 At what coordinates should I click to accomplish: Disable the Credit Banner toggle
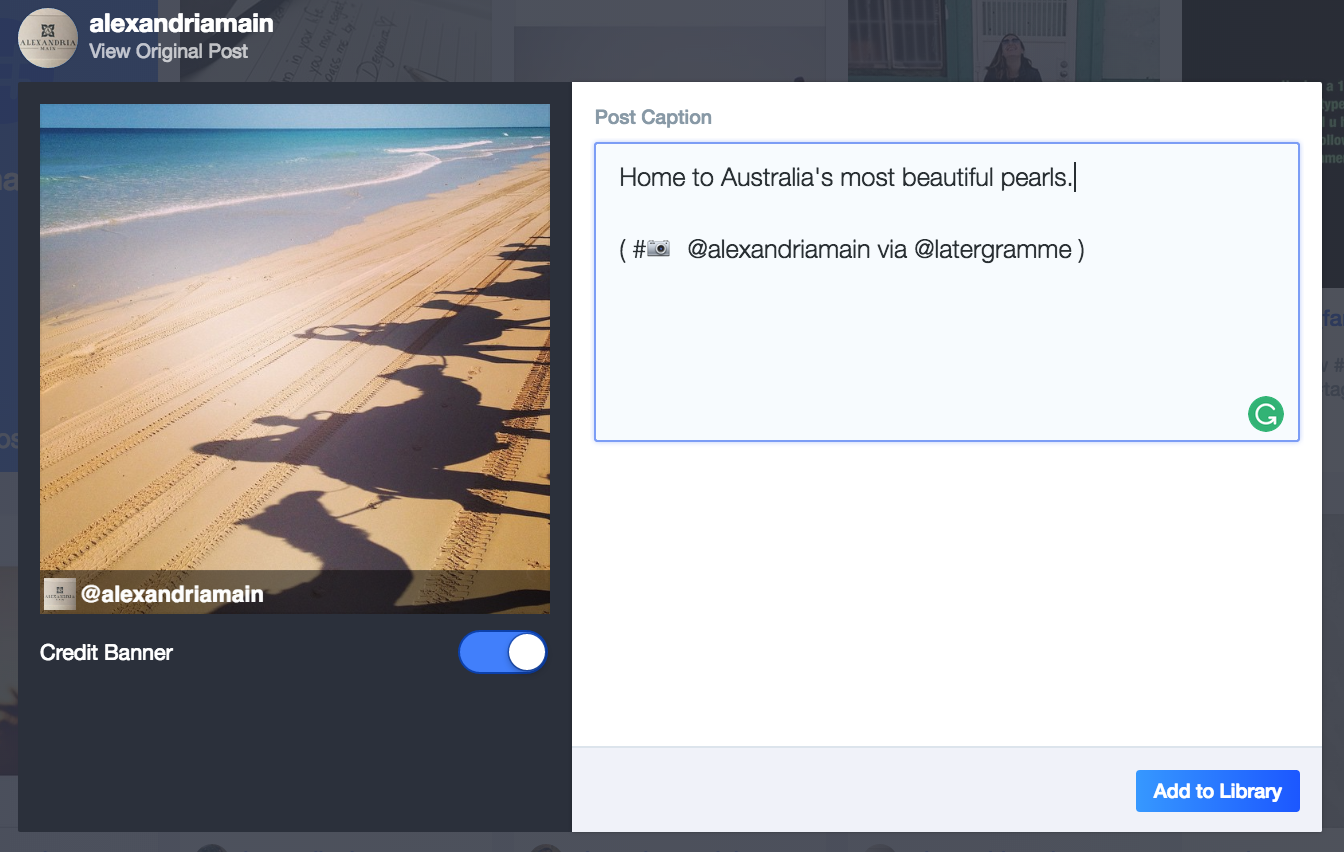[503, 652]
